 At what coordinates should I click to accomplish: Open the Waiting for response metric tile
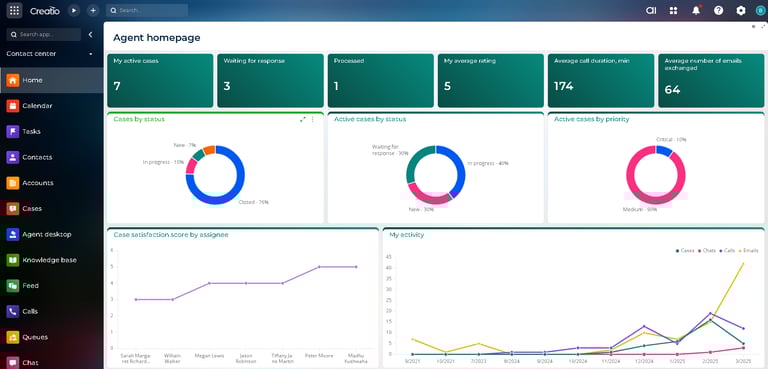pos(270,80)
